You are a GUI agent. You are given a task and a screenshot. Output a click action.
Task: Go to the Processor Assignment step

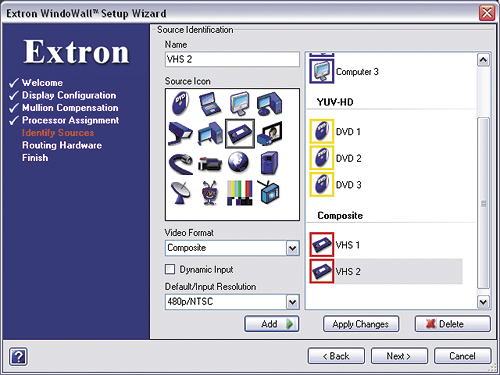click(x=70, y=120)
